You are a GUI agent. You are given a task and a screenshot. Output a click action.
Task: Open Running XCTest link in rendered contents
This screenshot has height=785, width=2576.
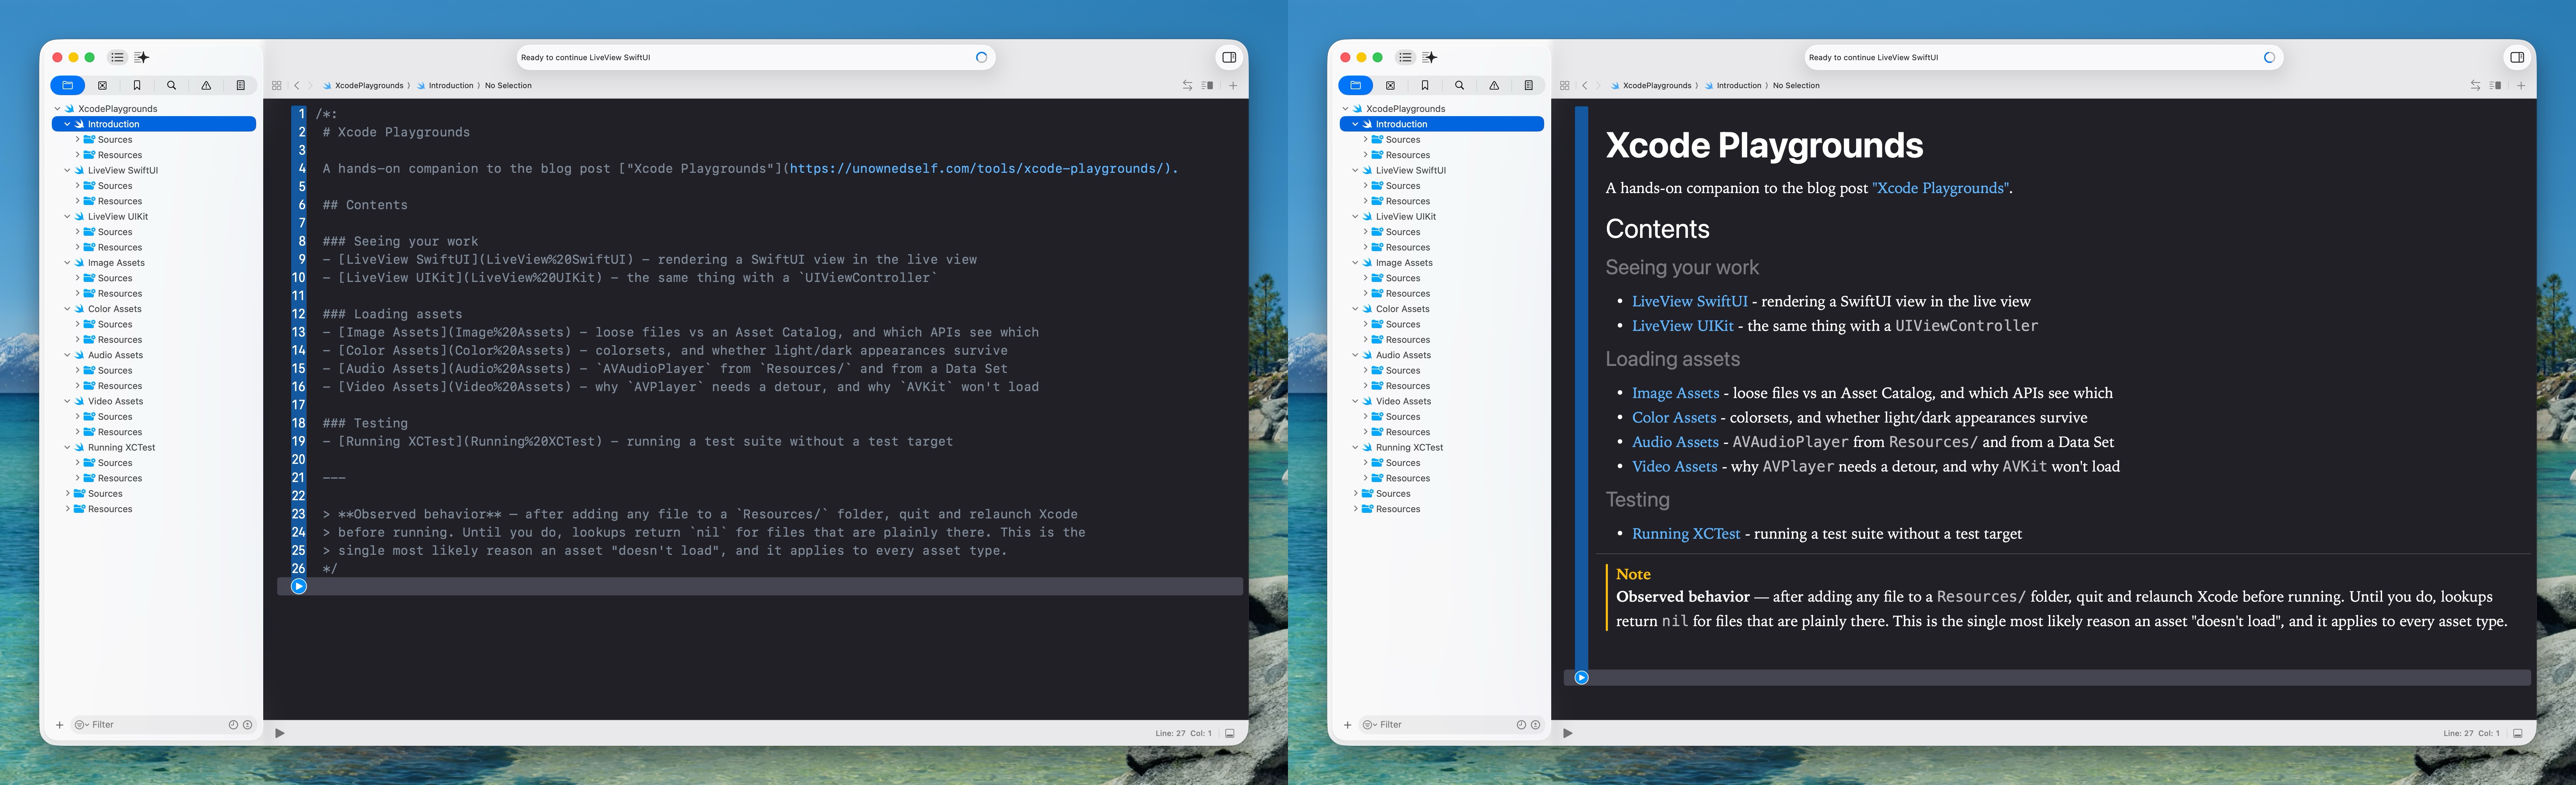coord(1686,534)
